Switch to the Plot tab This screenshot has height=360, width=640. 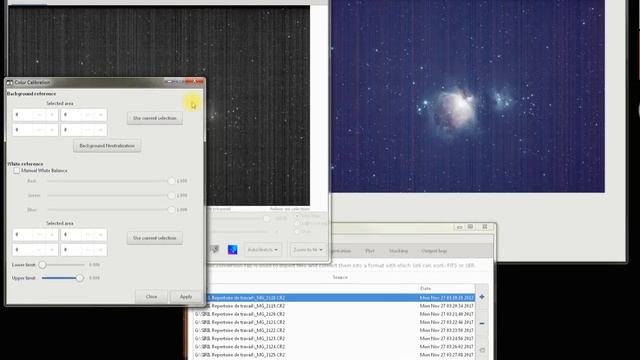pyautogui.click(x=370, y=251)
